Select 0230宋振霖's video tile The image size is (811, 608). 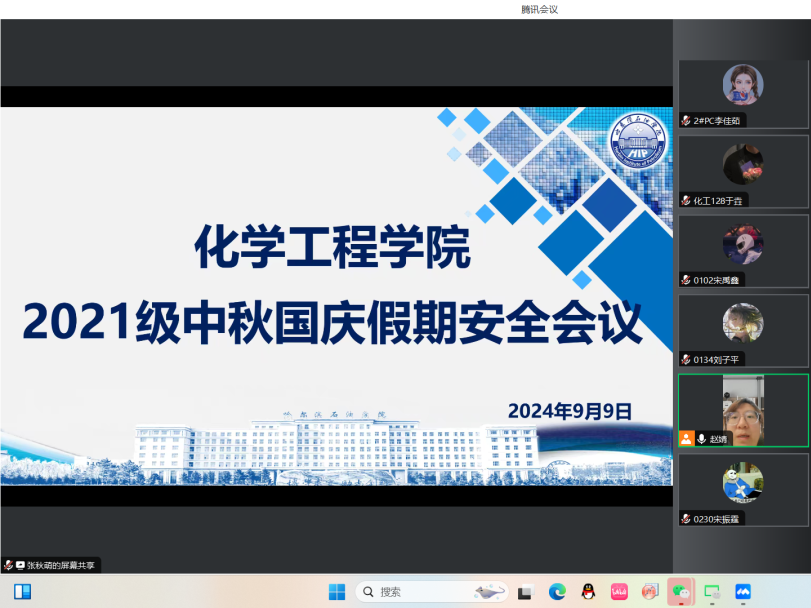pyautogui.click(x=743, y=490)
